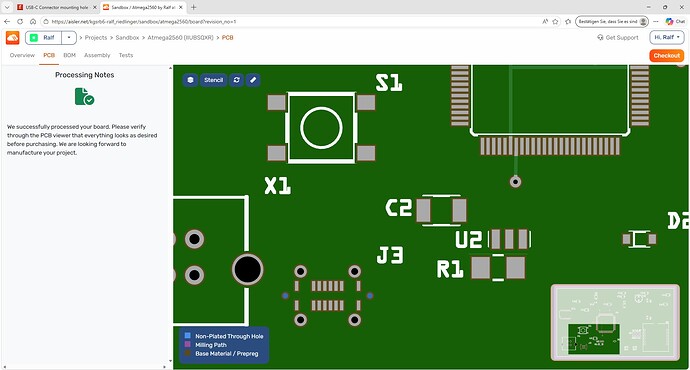Click the S1 silkscreen label
The image size is (690, 370).
tap(389, 83)
